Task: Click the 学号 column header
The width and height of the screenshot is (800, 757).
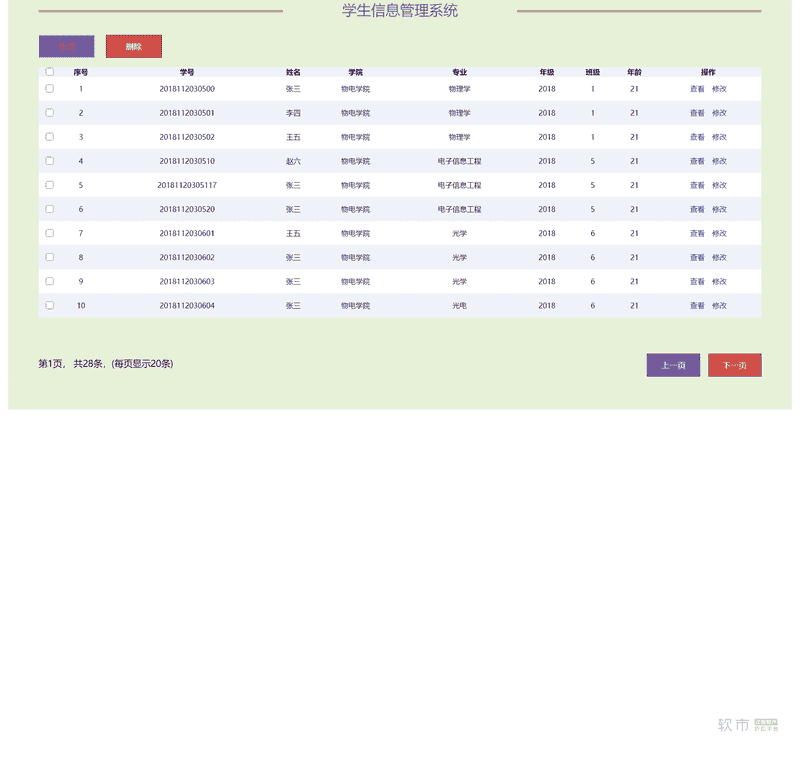Action: (x=187, y=72)
